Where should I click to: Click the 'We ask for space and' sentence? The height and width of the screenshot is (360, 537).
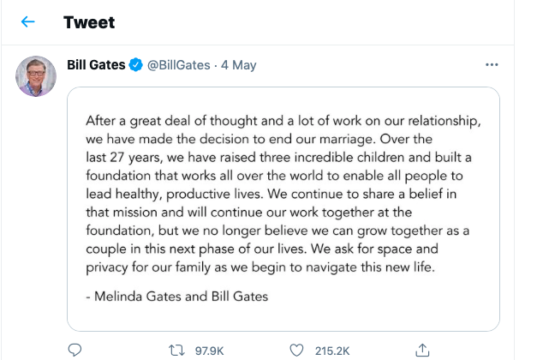point(374,249)
